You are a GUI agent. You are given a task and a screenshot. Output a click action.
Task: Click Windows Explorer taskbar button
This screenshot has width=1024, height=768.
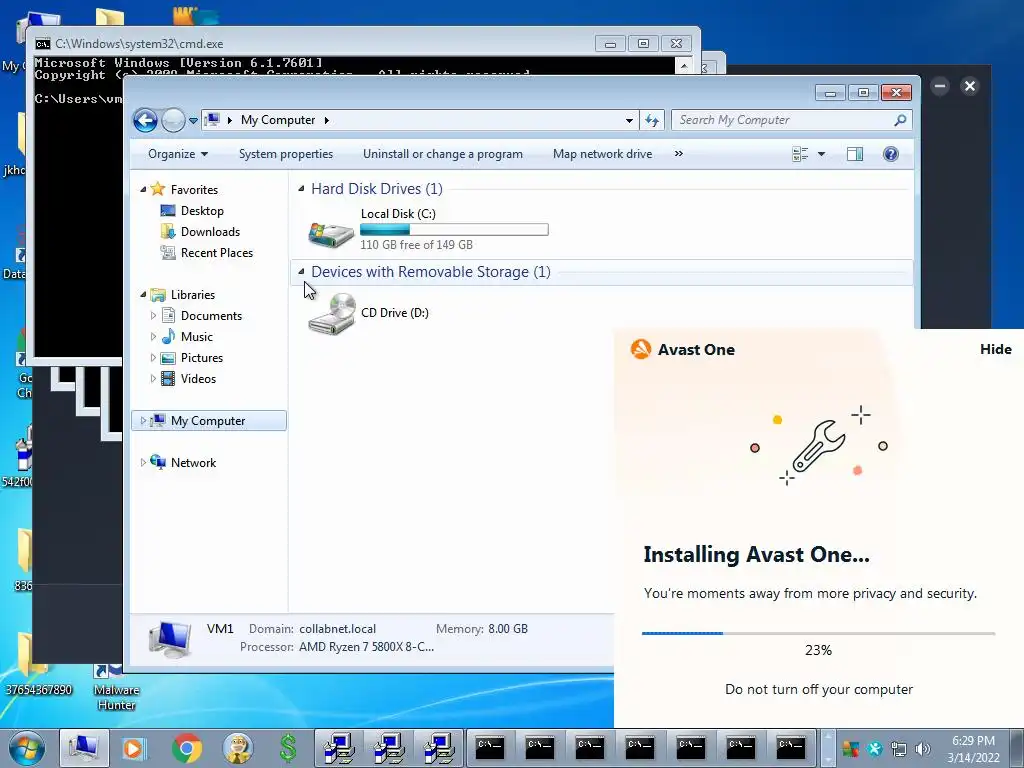84,748
